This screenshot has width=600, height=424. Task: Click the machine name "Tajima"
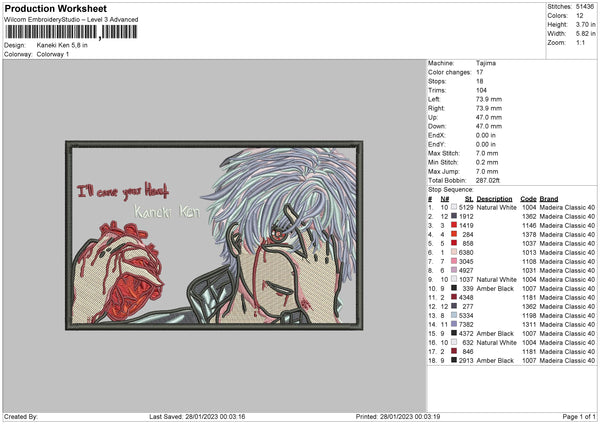(x=486, y=63)
